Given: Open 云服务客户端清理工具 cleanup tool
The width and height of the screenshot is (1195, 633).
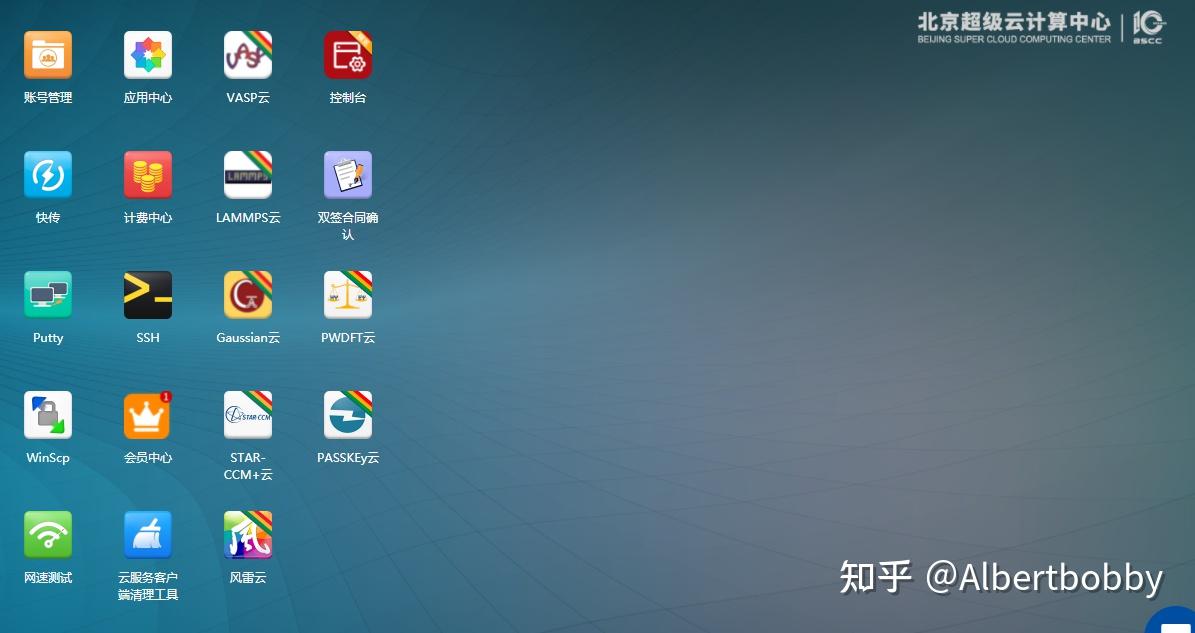Looking at the screenshot, I should coord(147,534).
